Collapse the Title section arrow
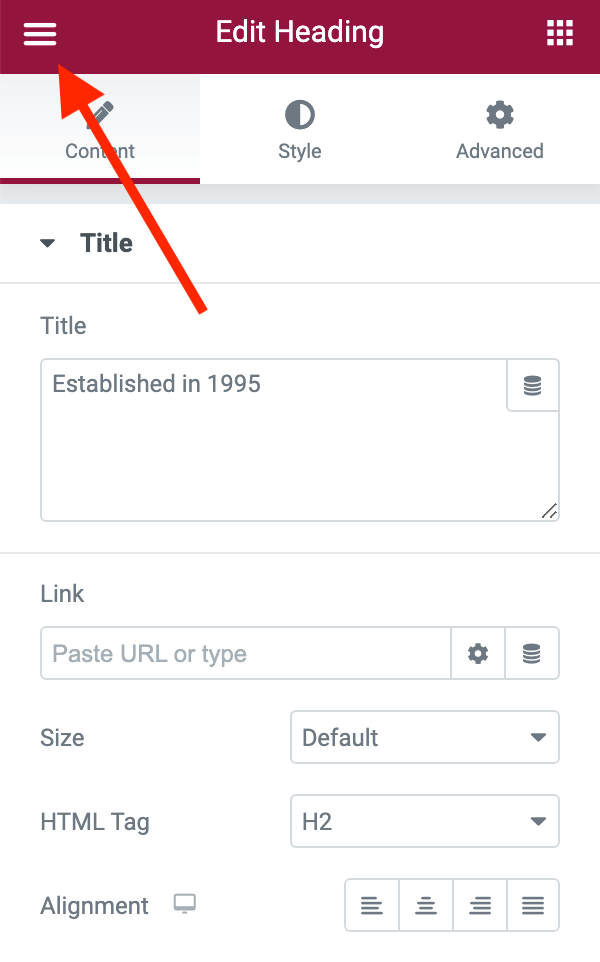The width and height of the screenshot is (600, 962). click(x=47, y=243)
